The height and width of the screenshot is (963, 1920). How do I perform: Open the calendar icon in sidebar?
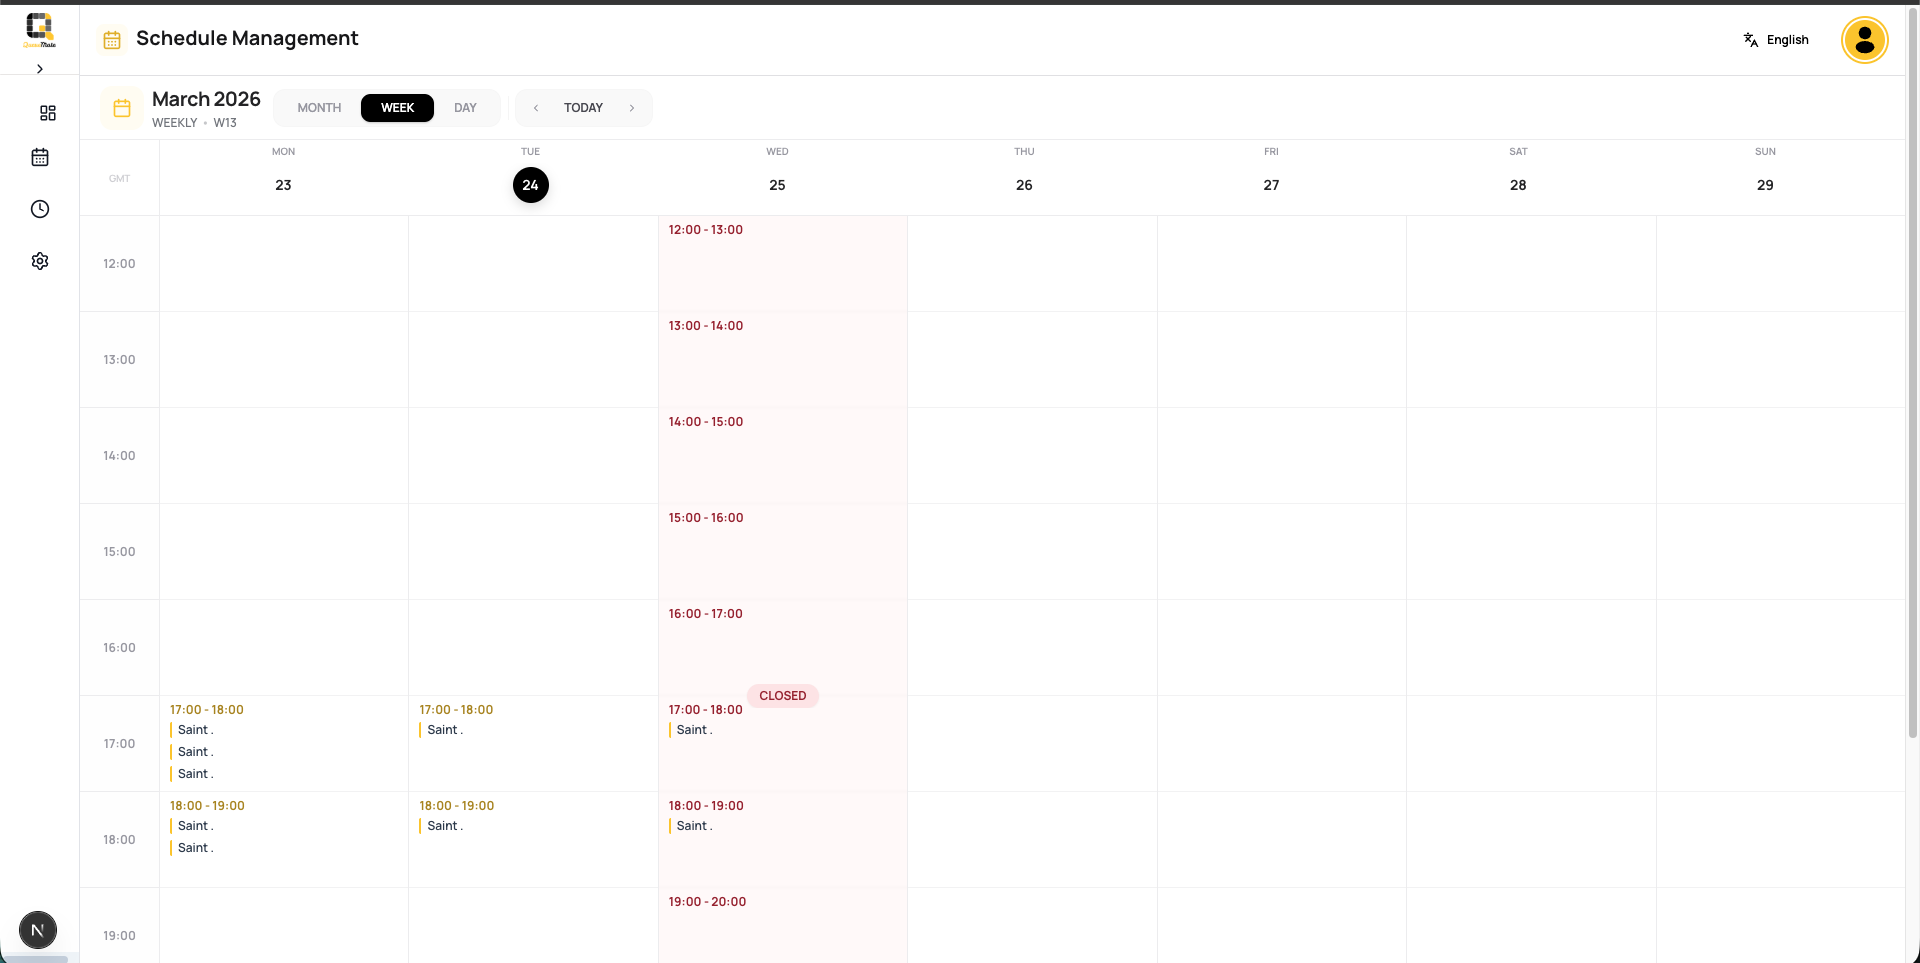pos(40,157)
